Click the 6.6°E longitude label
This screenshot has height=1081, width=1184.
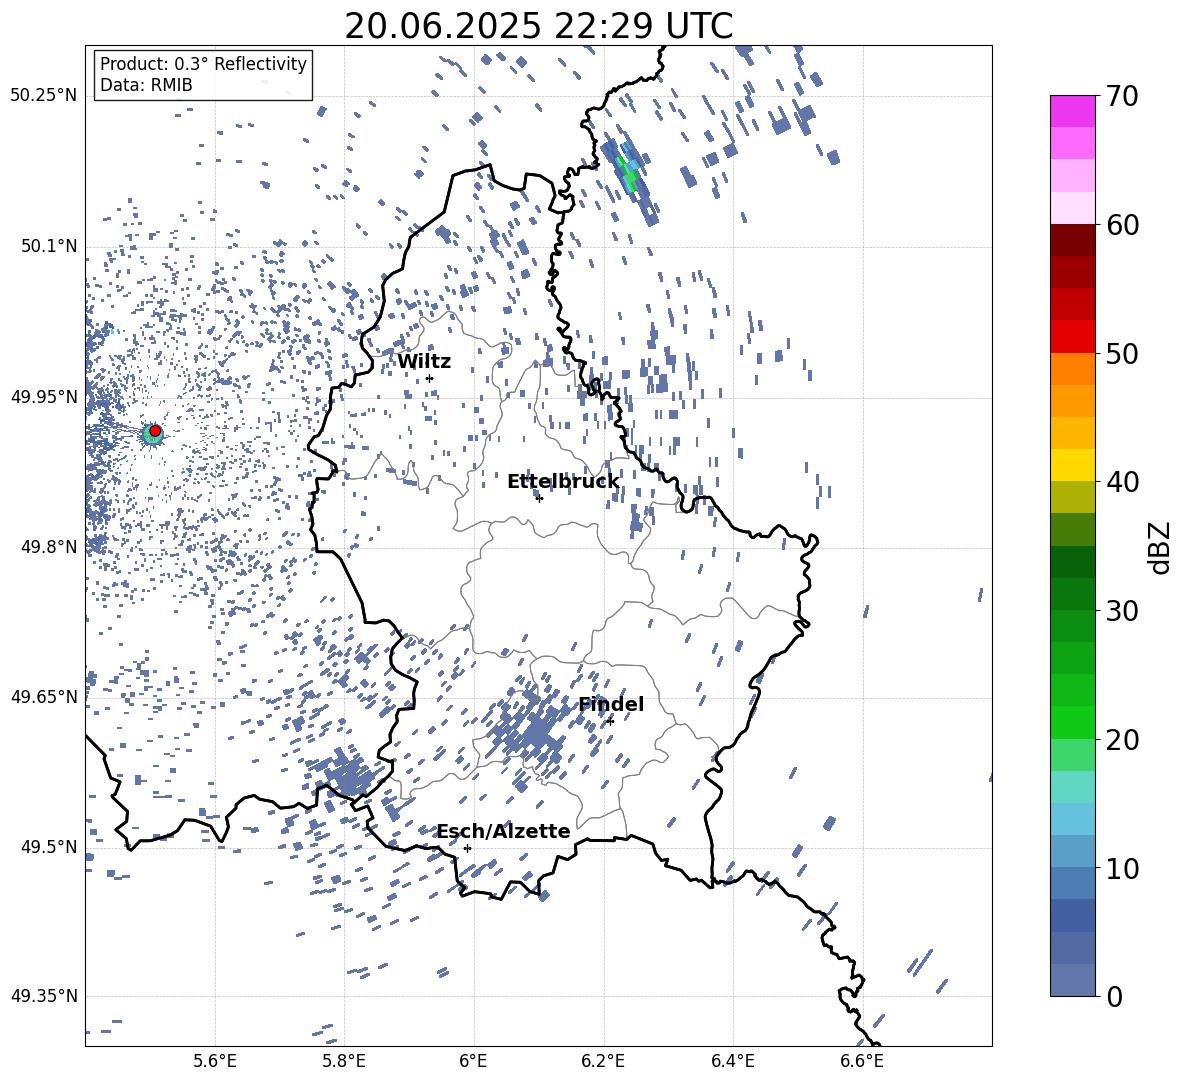[x=862, y=1061]
